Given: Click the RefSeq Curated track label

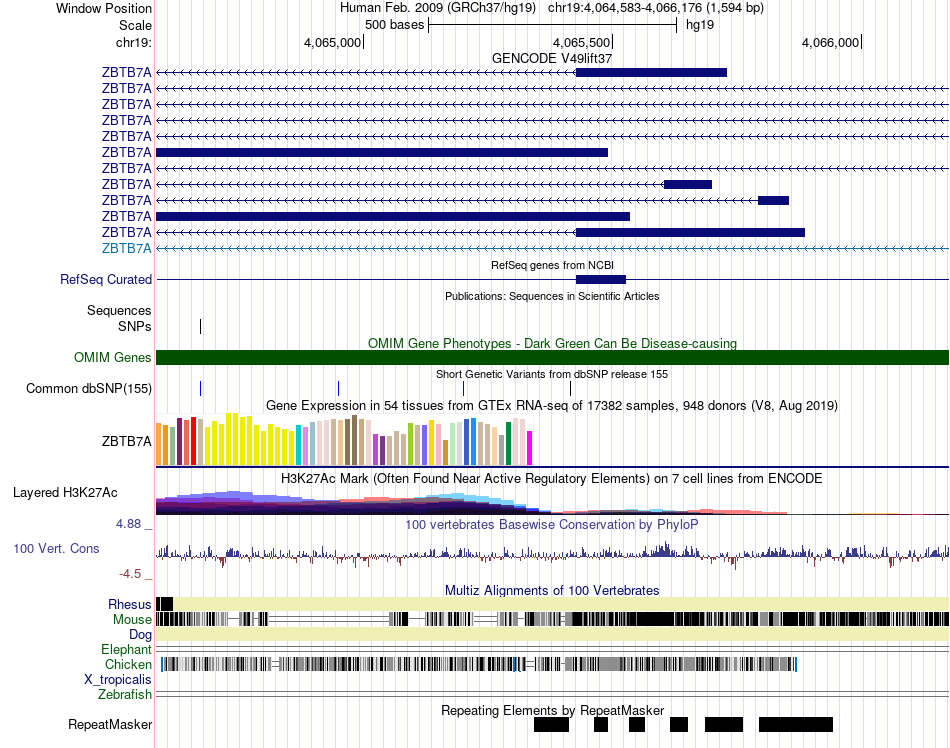Looking at the screenshot, I should pos(106,279).
